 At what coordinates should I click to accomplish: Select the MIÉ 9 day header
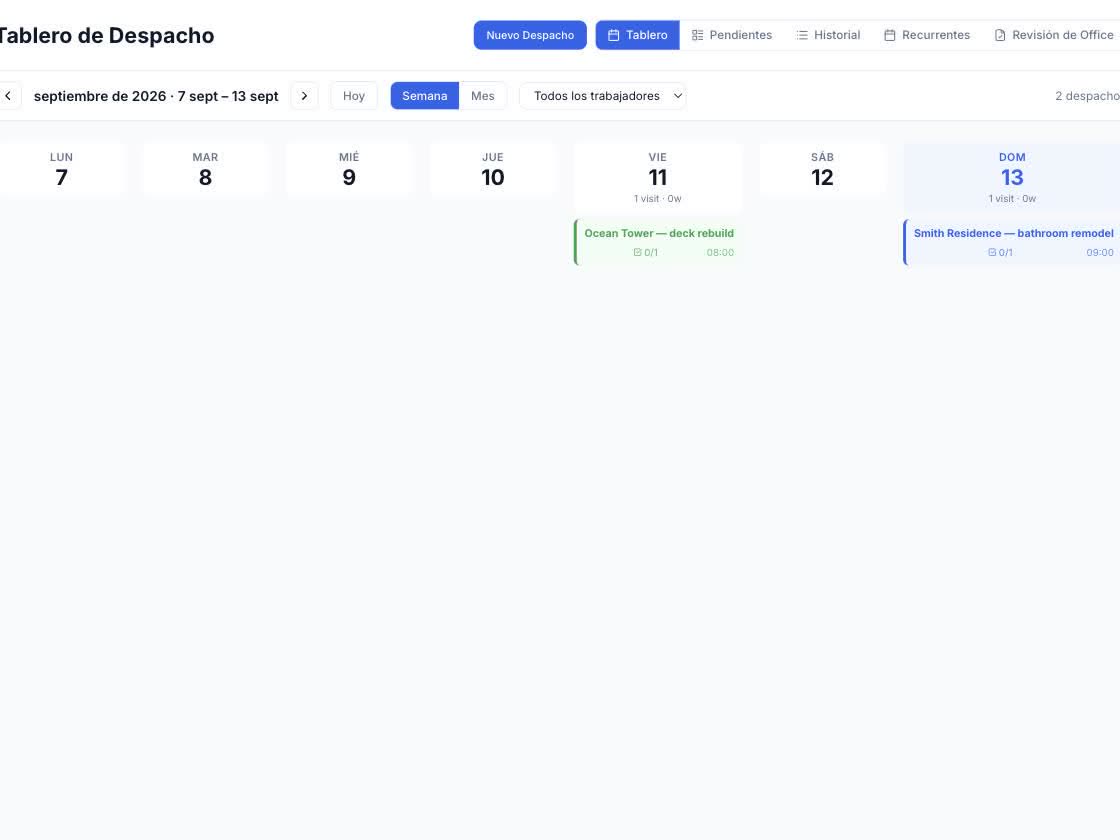349,169
